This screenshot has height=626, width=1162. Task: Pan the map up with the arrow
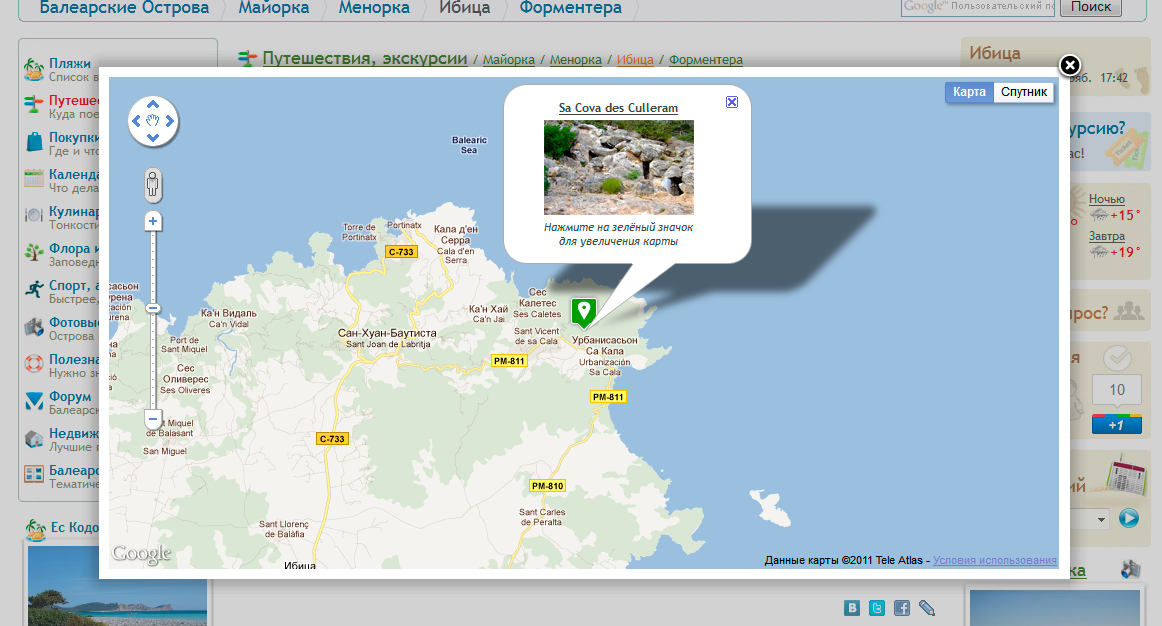[x=153, y=104]
